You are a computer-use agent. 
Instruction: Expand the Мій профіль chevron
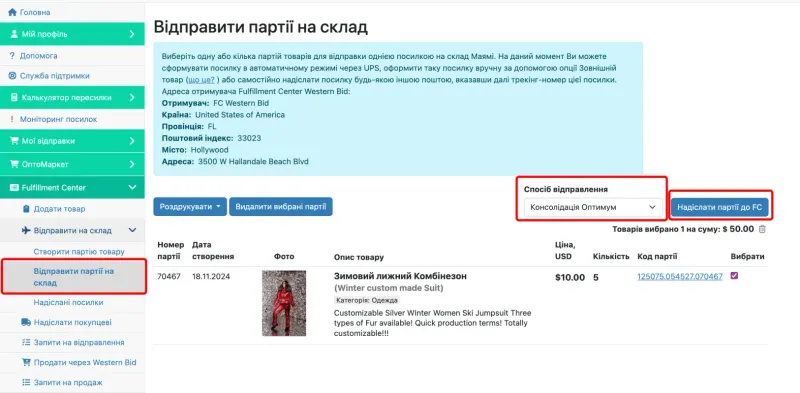point(132,34)
